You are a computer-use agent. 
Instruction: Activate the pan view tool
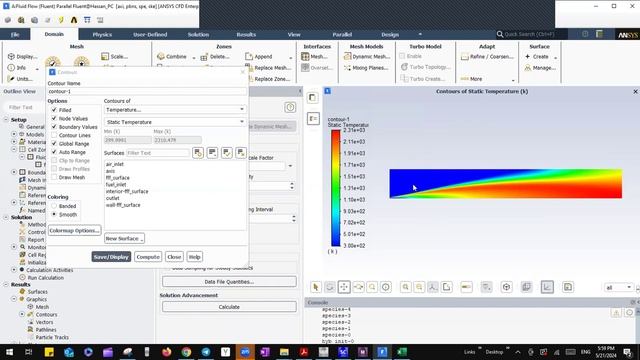point(344,287)
